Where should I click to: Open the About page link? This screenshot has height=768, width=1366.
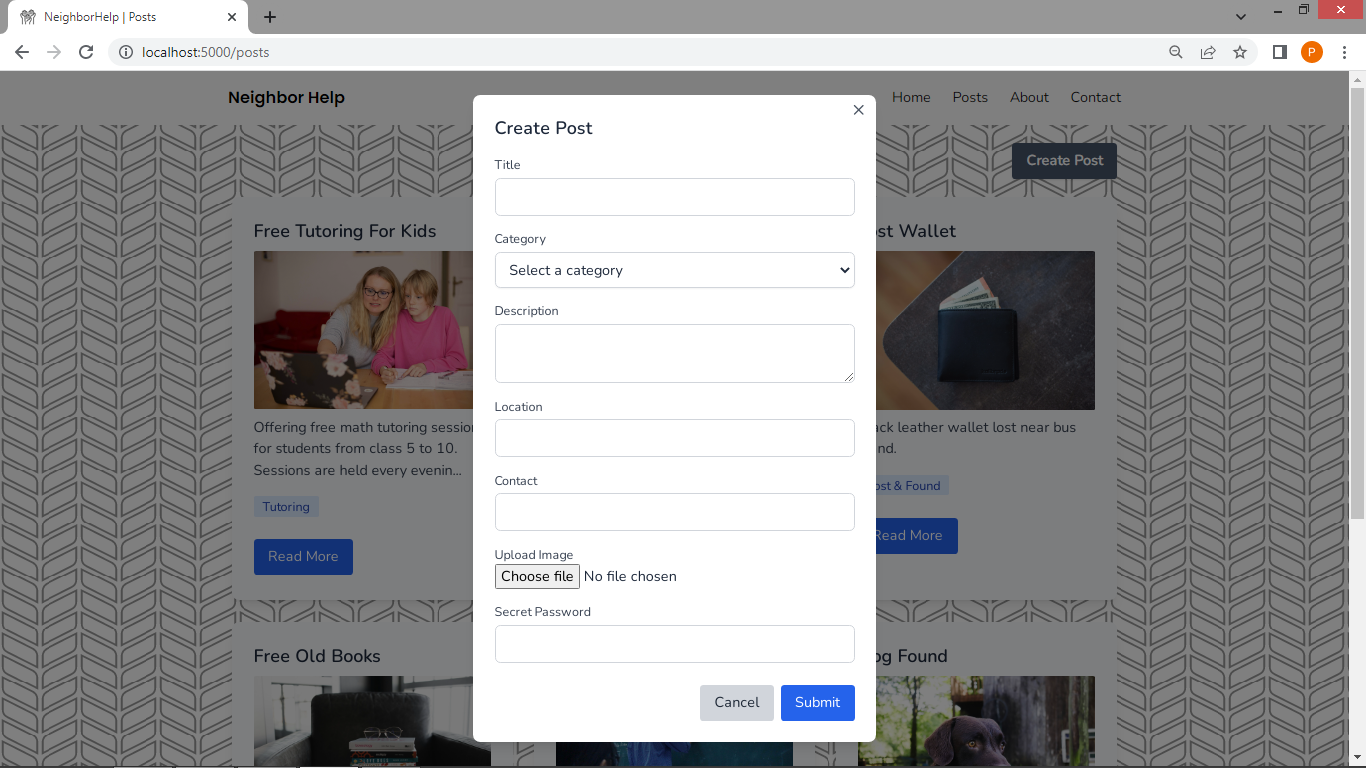click(1029, 97)
